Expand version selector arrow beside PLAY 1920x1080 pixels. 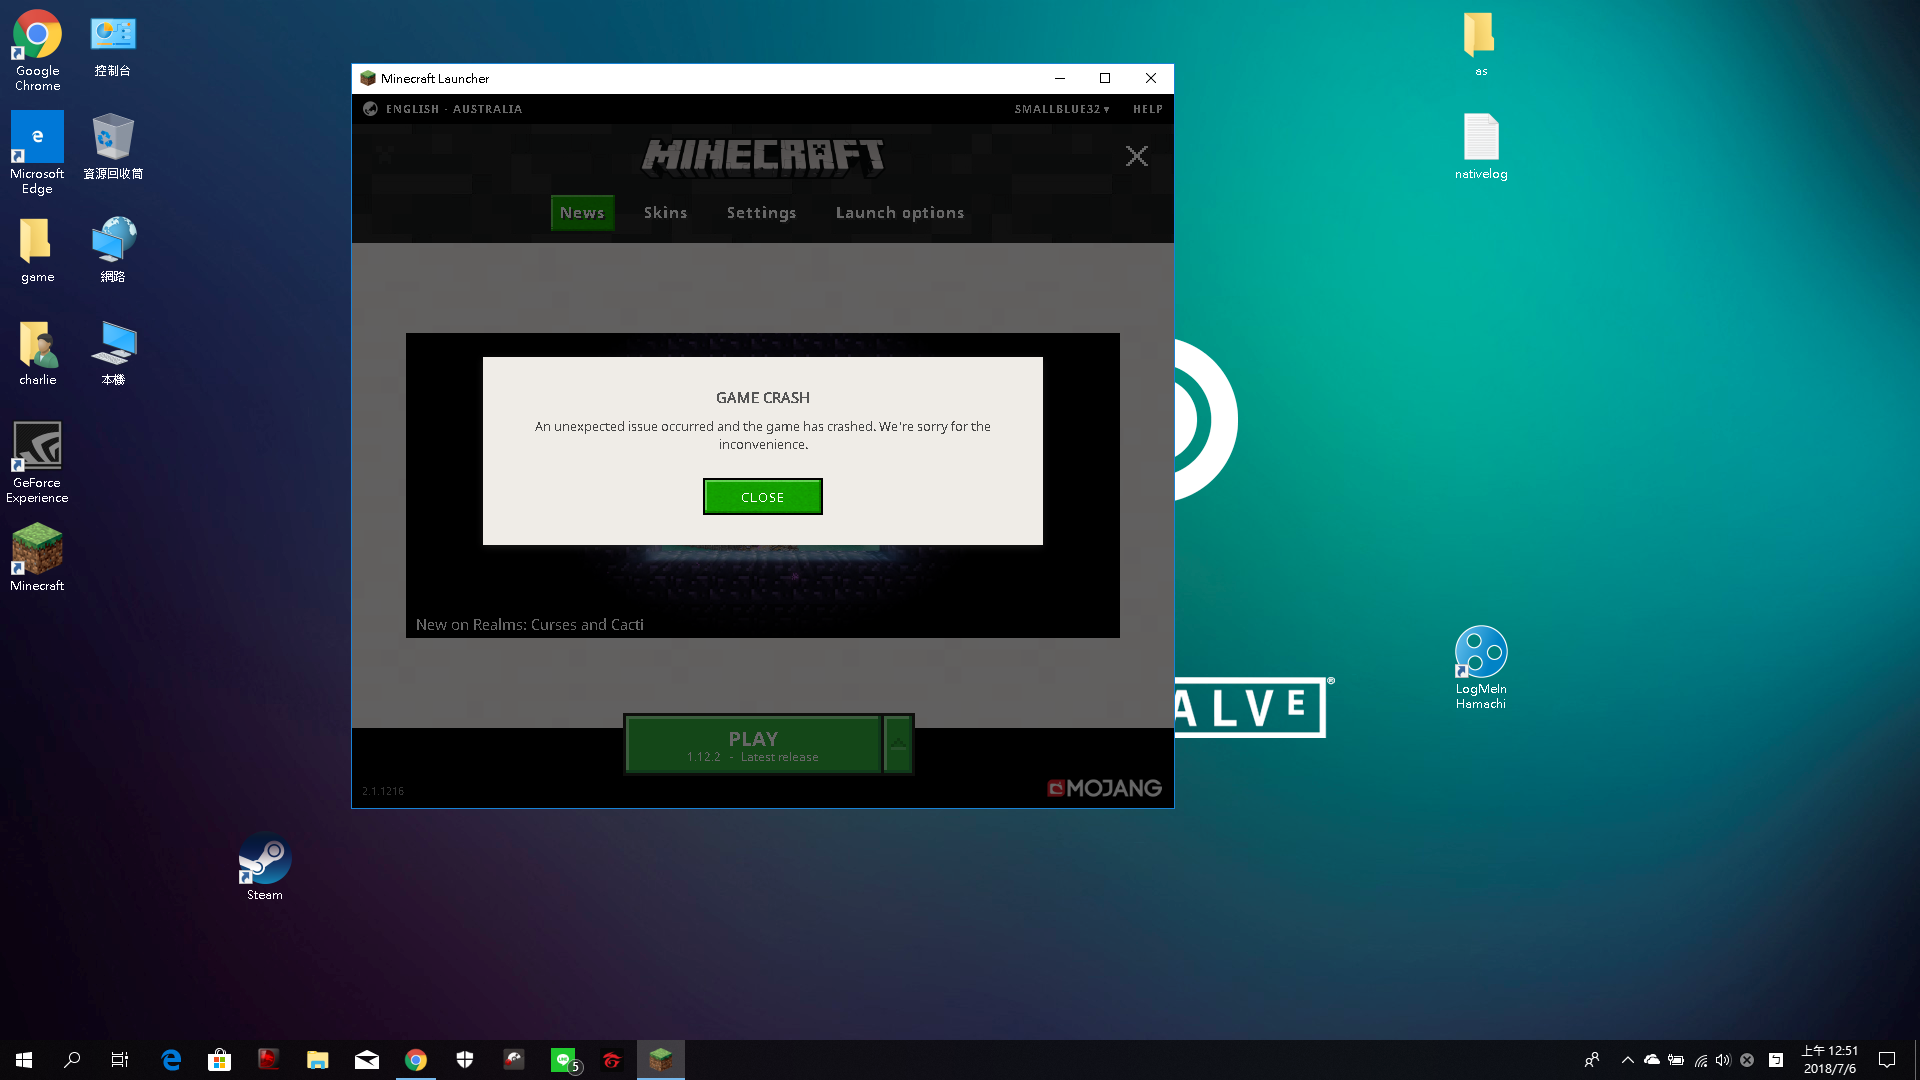tap(898, 745)
